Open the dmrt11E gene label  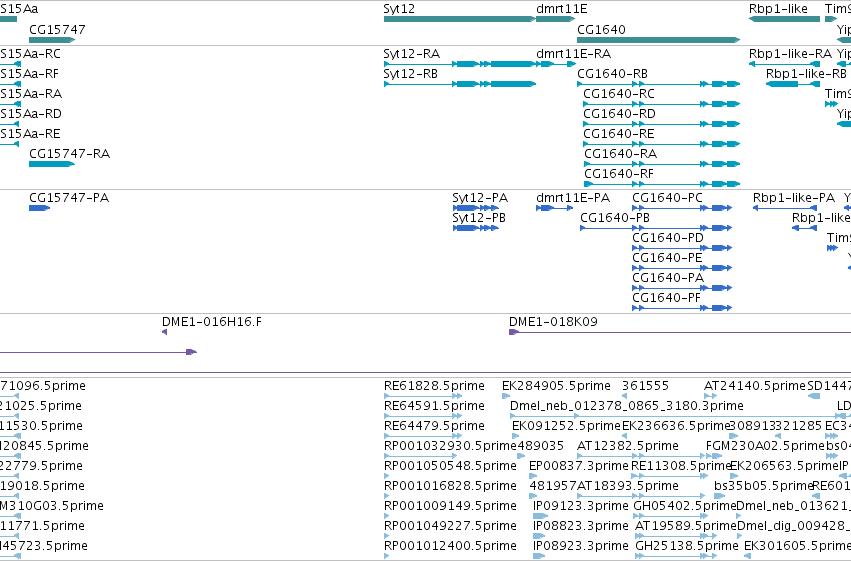[x=562, y=9]
